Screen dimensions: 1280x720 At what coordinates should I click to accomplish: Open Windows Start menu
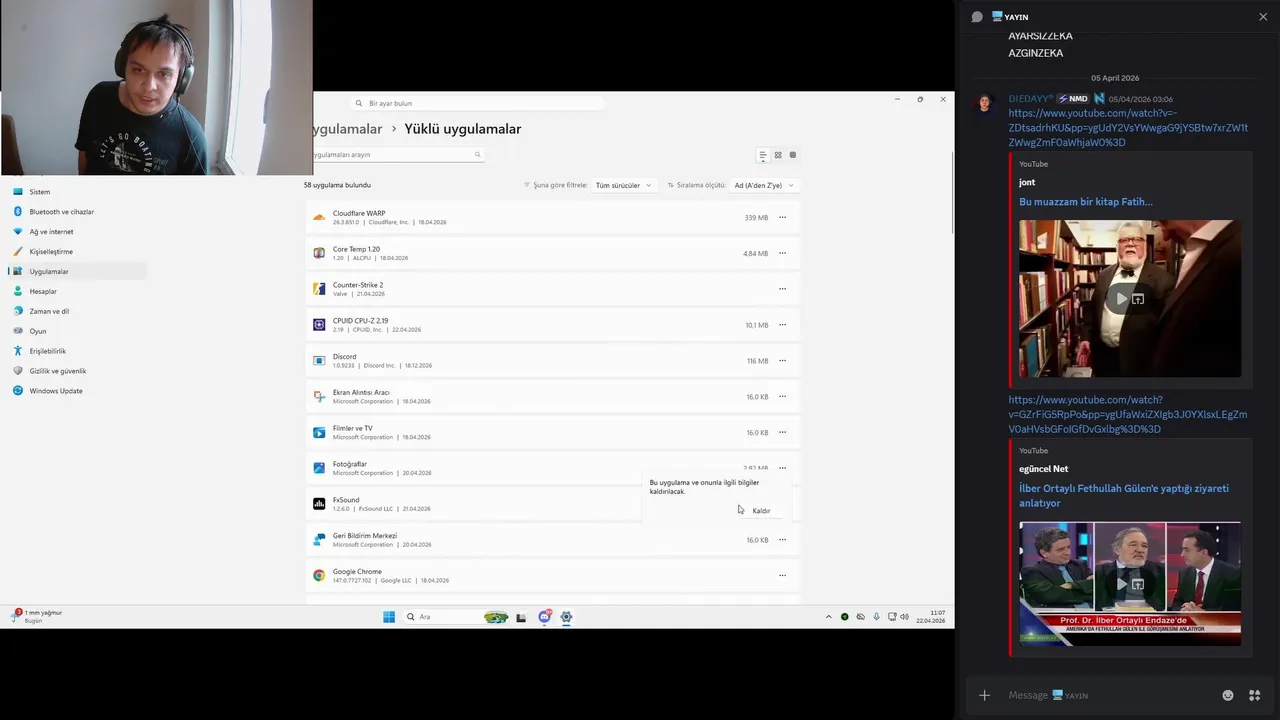[389, 617]
